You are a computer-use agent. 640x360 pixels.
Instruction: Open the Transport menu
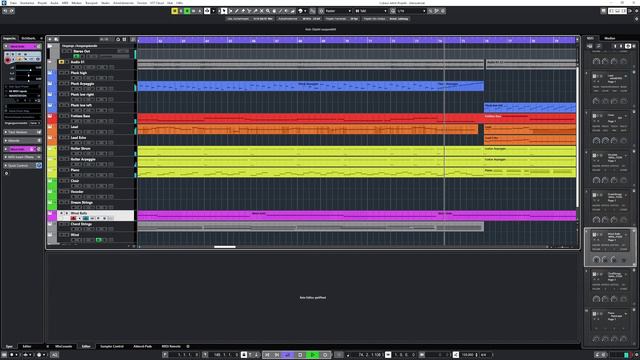coord(91,3)
